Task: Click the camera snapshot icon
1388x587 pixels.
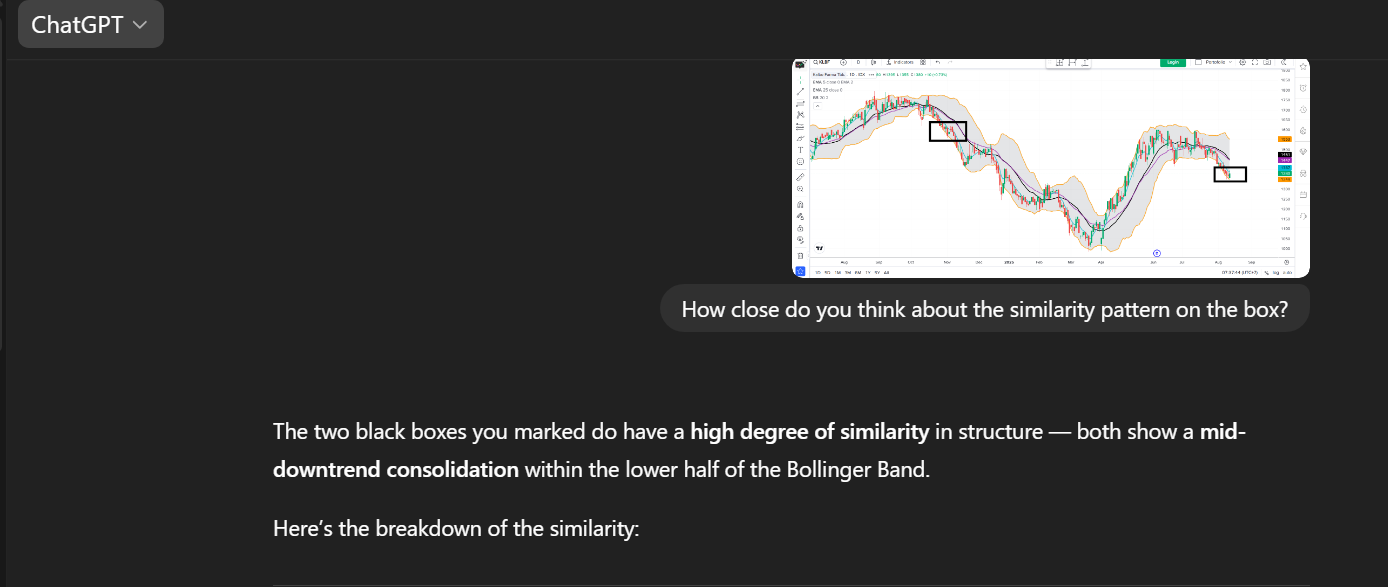Action: 1267,62
